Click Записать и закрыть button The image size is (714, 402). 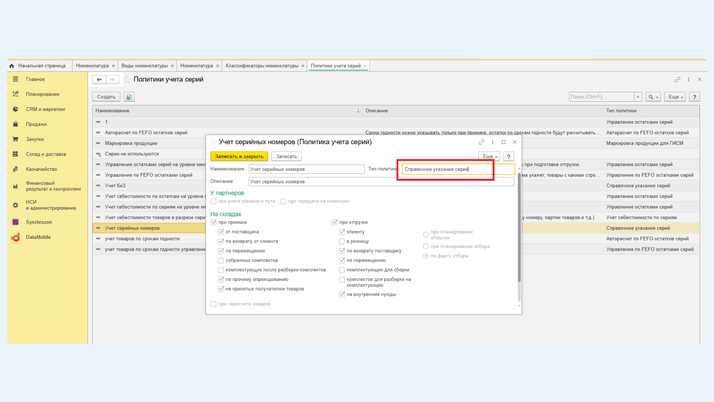[239, 156]
